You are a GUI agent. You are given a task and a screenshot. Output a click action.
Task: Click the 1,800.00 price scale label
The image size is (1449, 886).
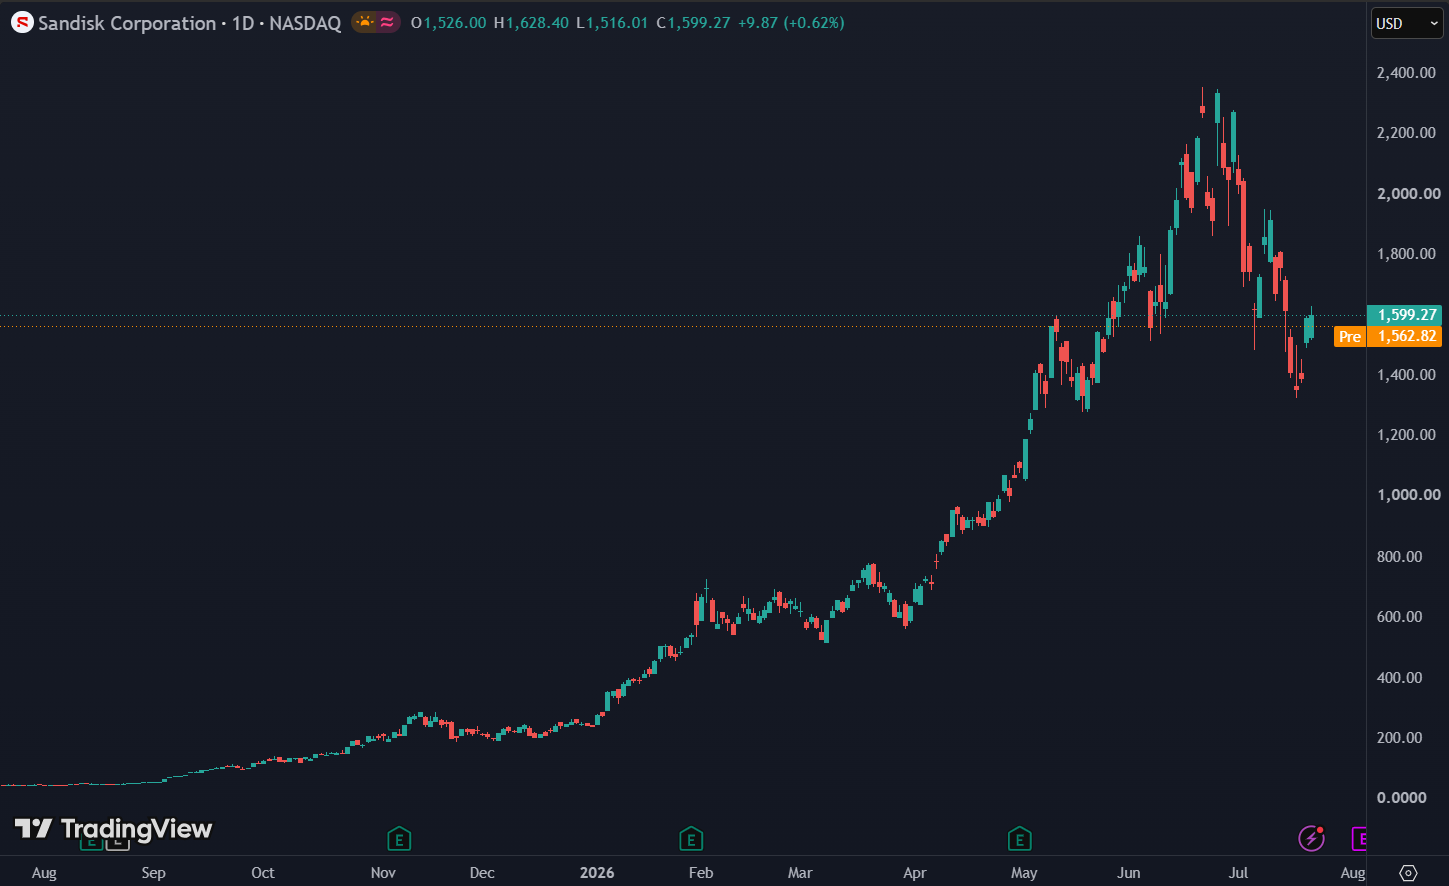[x=1406, y=254]
